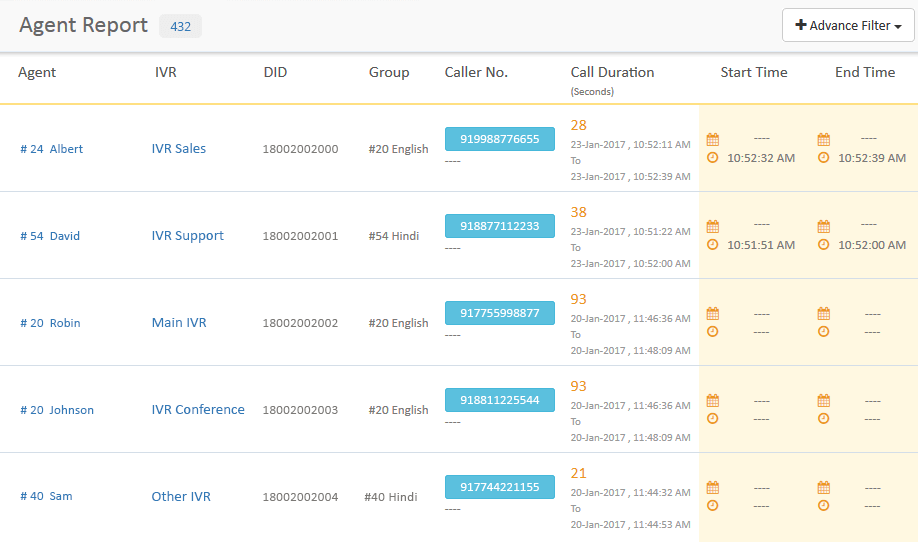
Task: Click clock icon in Johnson's Start Time
Action: pyautogui.click(x=713, y=418)
